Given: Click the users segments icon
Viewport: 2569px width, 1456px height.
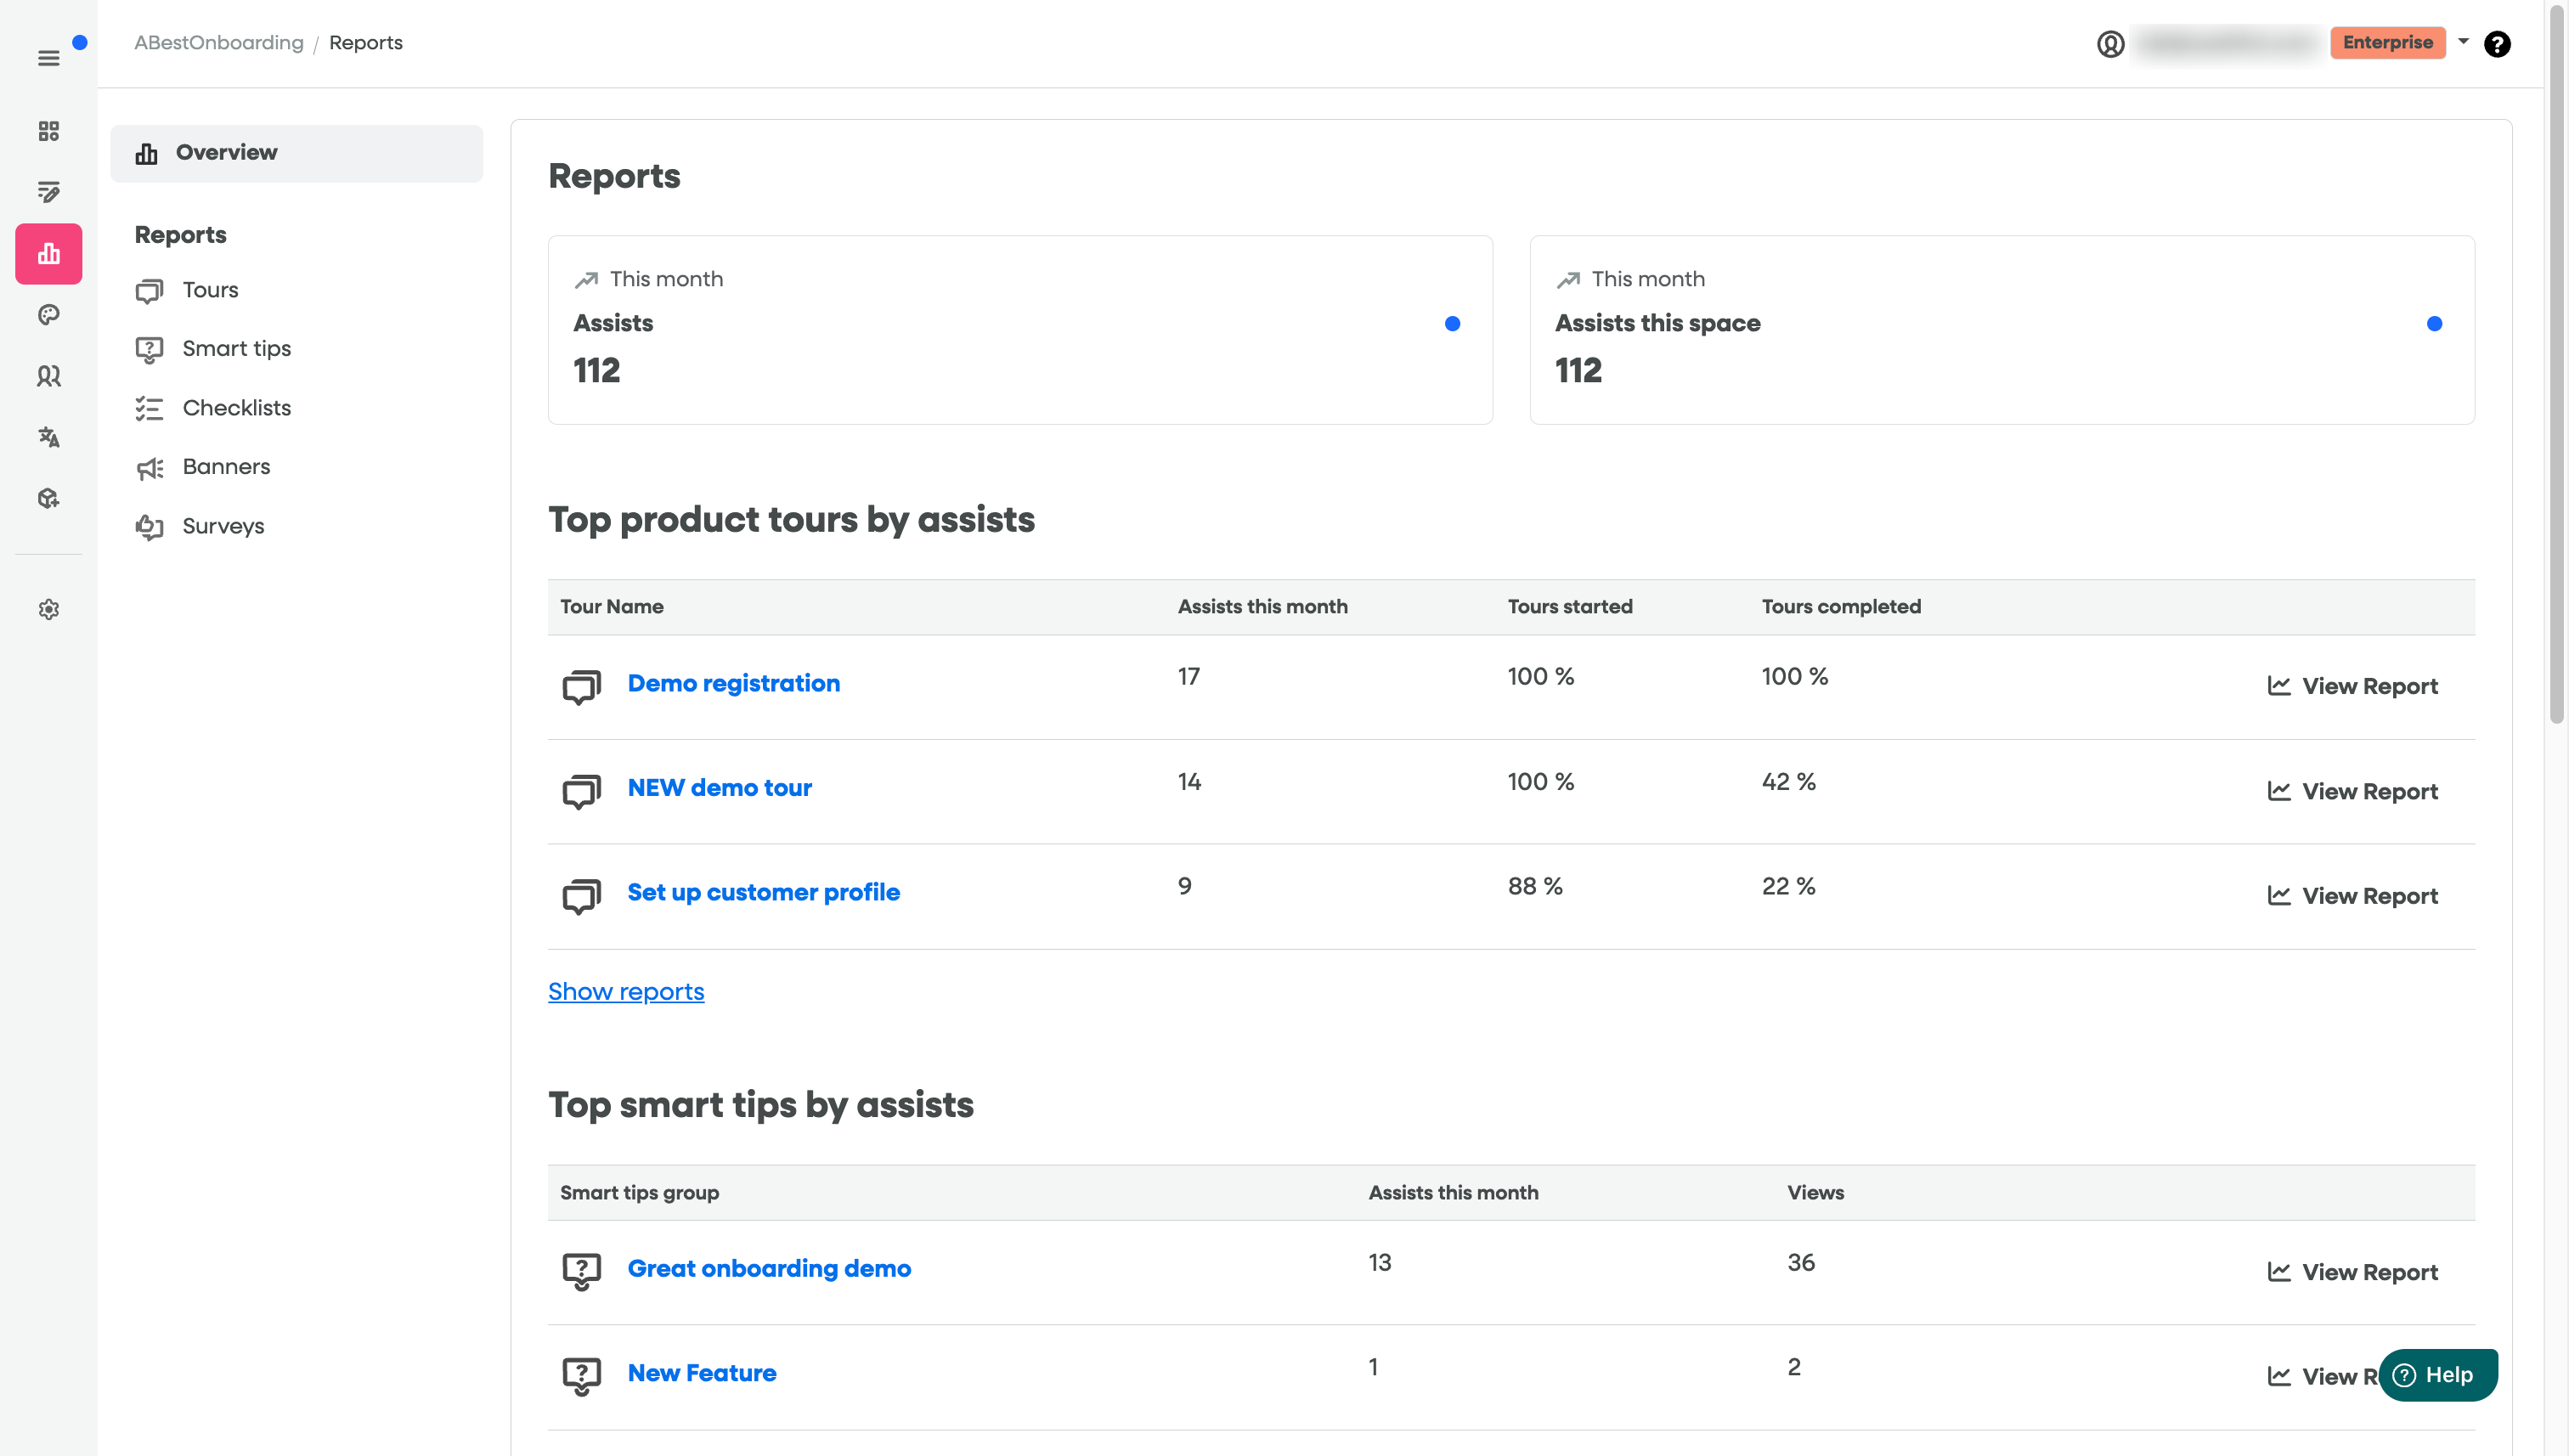Looking at the screenshot, I should (x=48, y=376).
